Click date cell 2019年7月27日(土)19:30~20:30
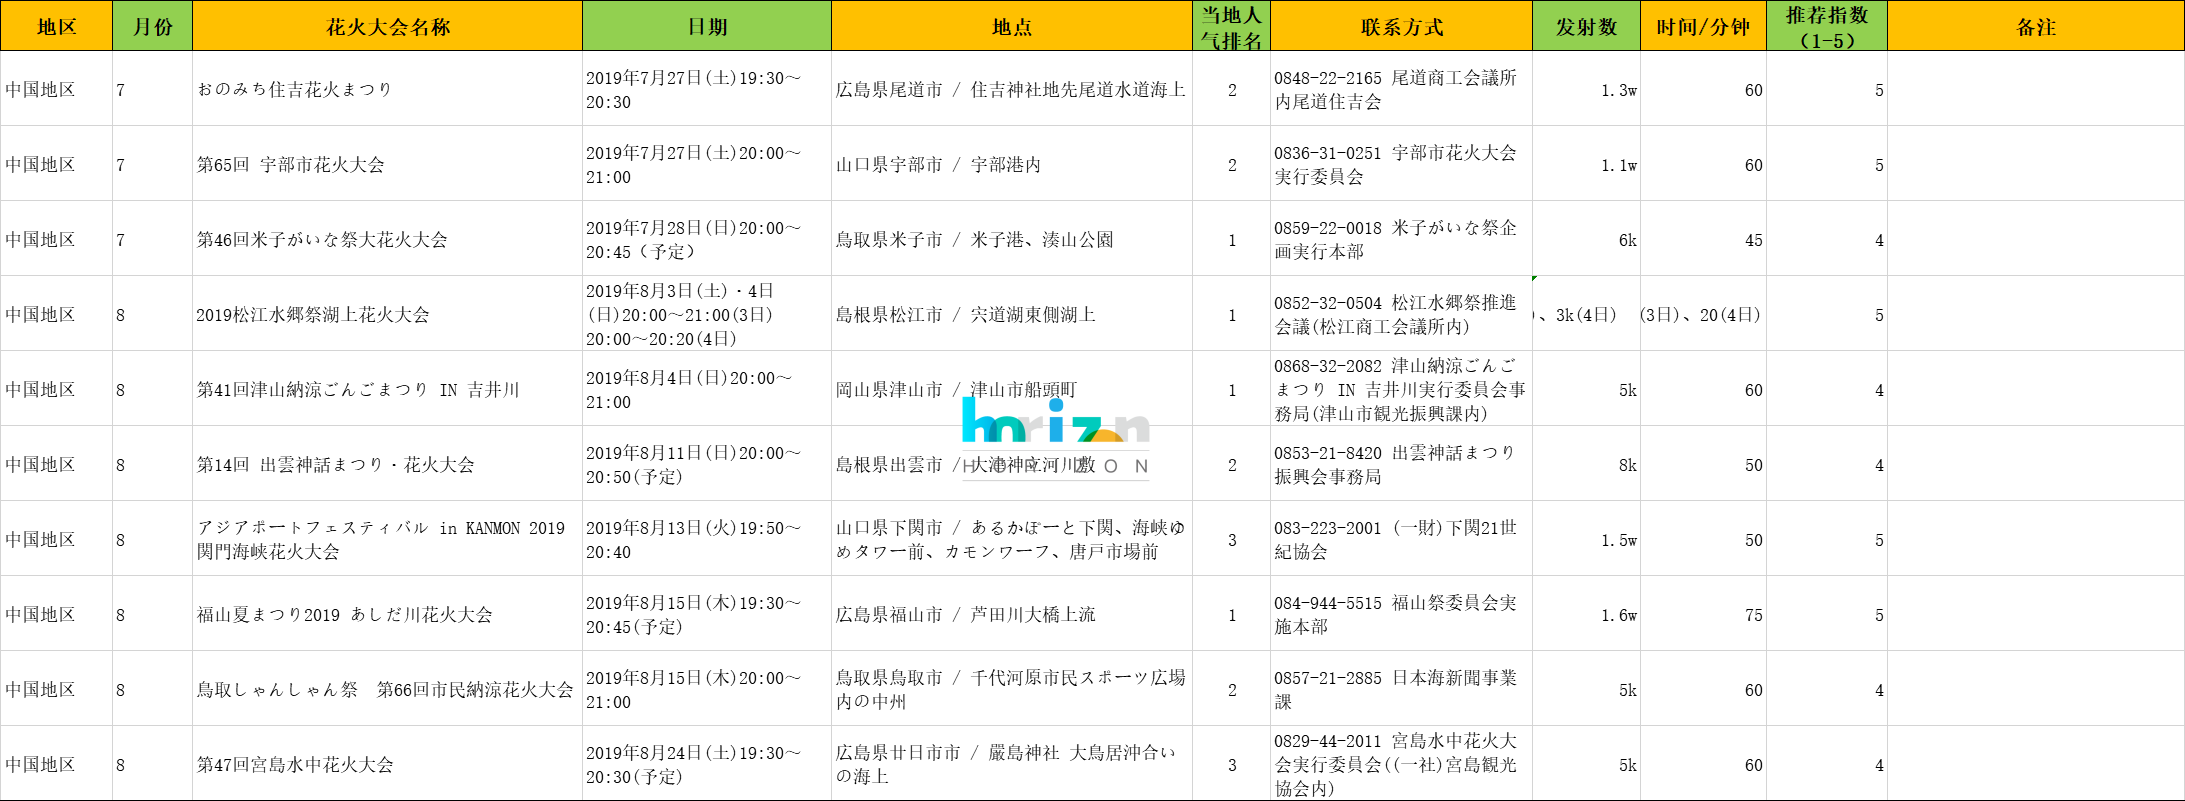 pos(707,89)
